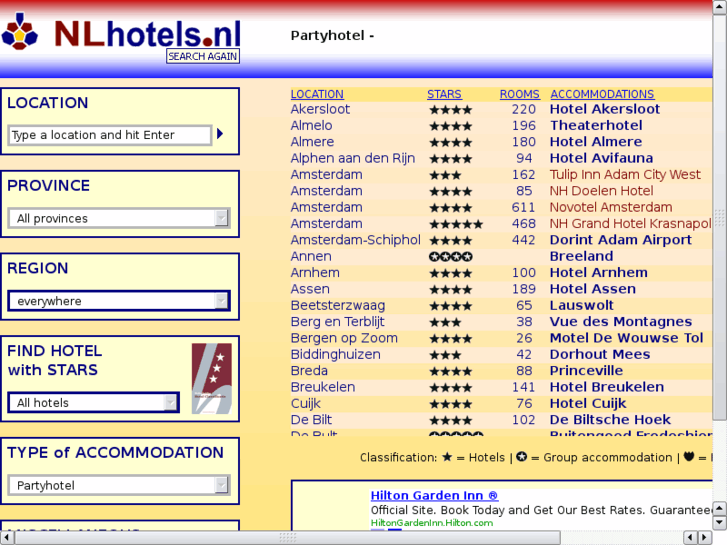Viewport: 727px width, 545px height.
Task: Click the three-star rating for Dorhout Mees
Action: [x=445, y=355]
